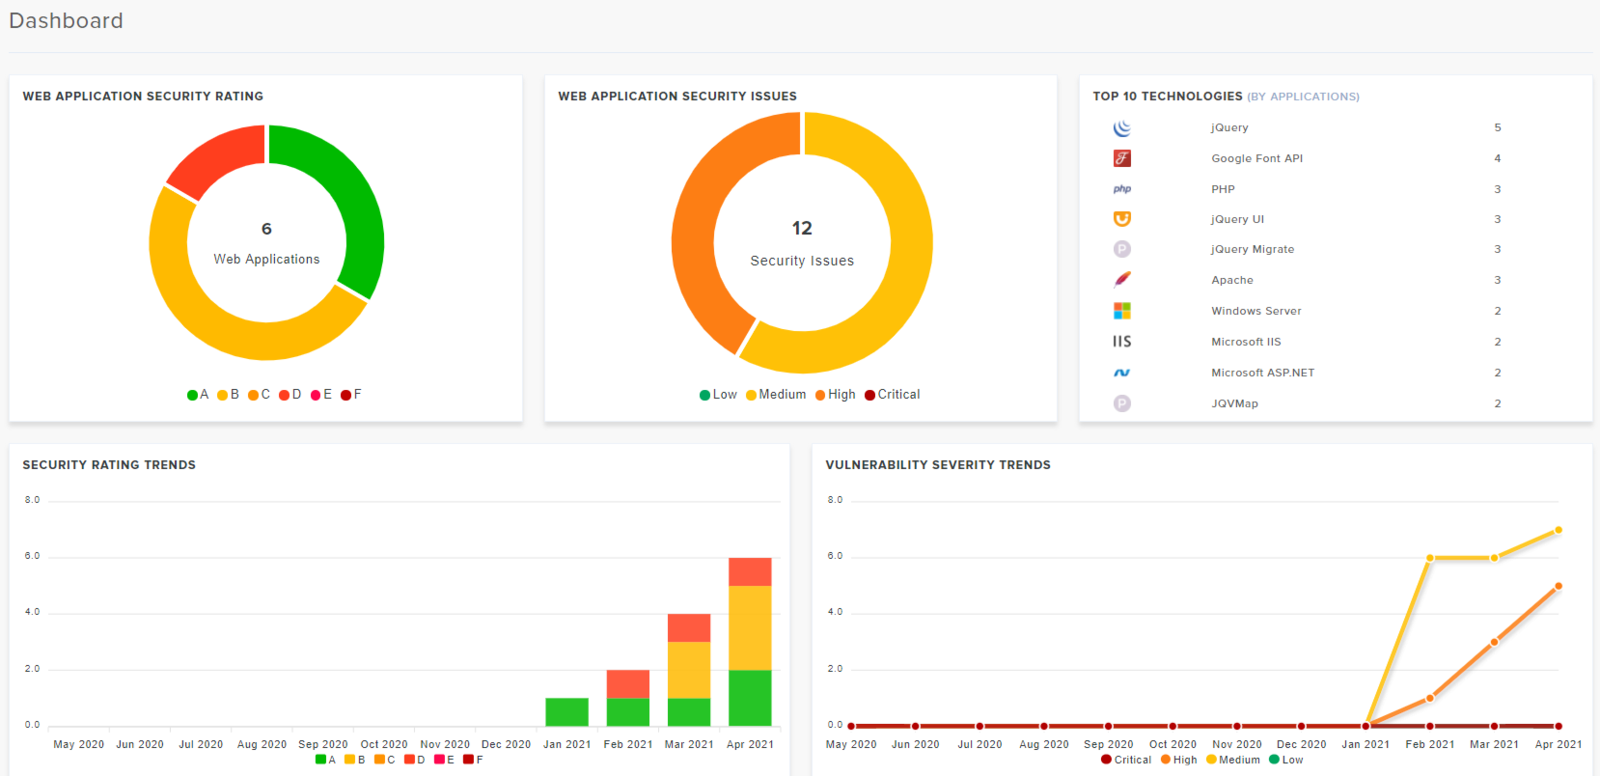1600x776 pixels.
Task: Toggle the Critical legend in severity trends chart
Action: [x=1126, y=760]
